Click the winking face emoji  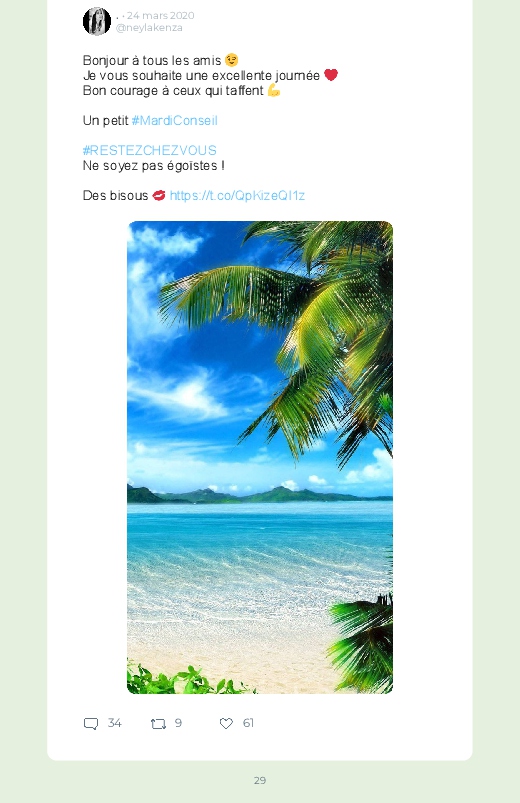coord(232,60)
